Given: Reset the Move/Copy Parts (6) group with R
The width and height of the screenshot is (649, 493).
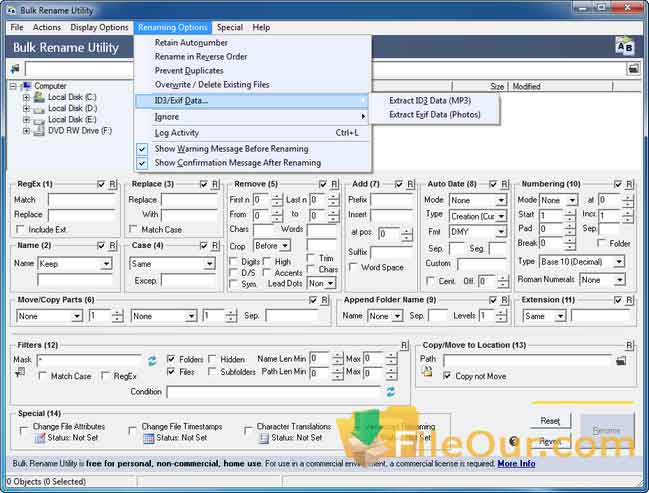Looking at the screenshot, I should pyautogui.click(x=324, y=300).
